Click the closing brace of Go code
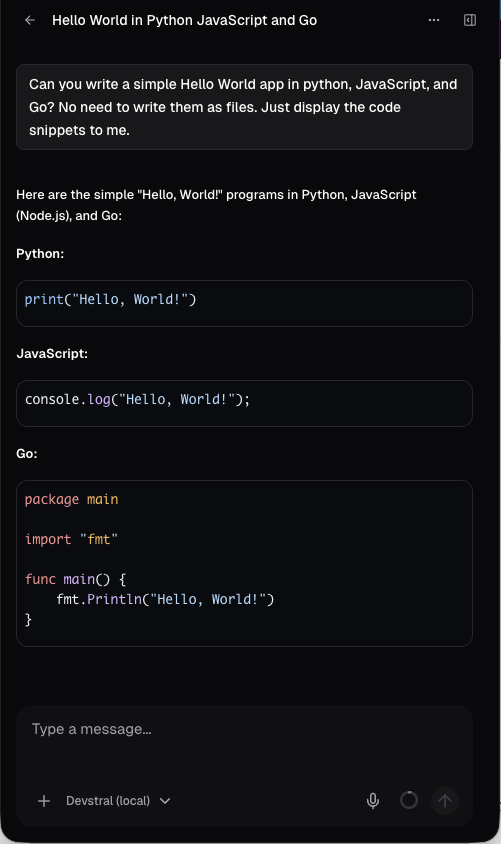This screenshot has height=844, width=501. (x=29, y=620)
